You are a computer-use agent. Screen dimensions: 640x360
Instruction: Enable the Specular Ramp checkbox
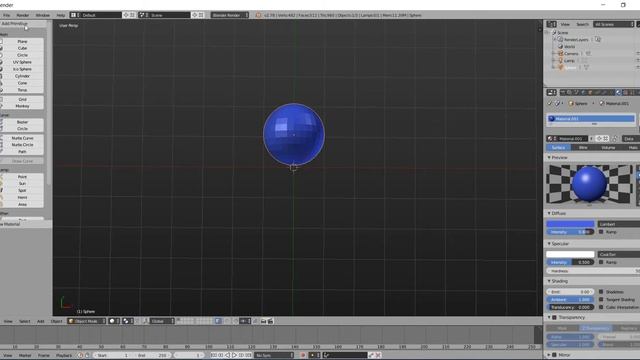(x=601, y=262)
